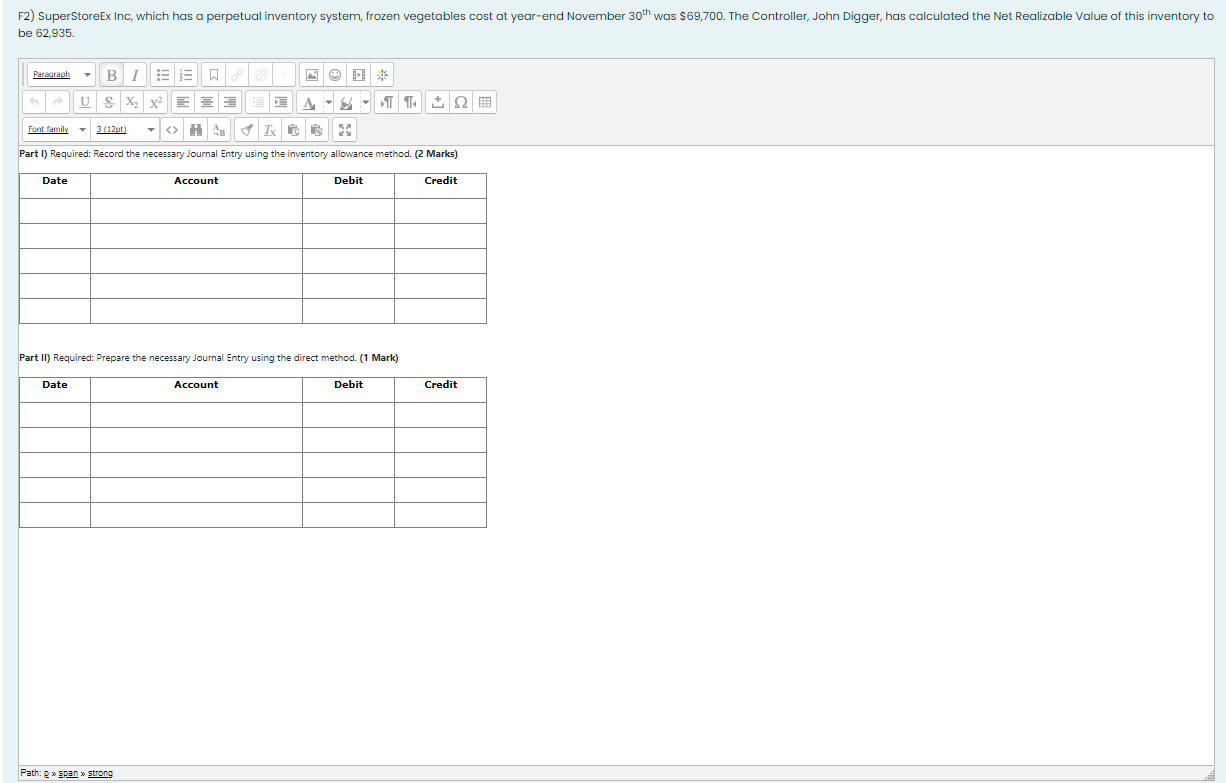Image resolution: width=1226 pixels, height=783 pixels.
Task: Click the unlink broken-chain icon
Action: point(260,75)
